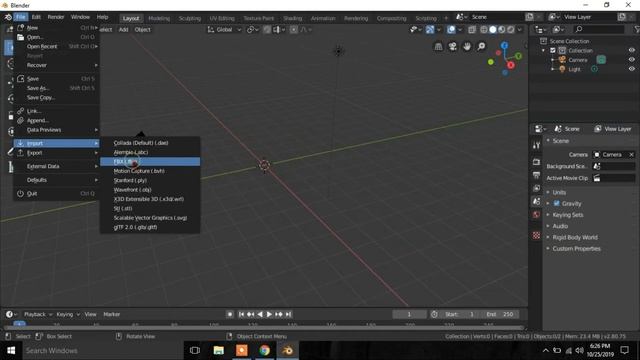
Task: Open the Playback dropdown in timeline
Action: click(38, 314)
